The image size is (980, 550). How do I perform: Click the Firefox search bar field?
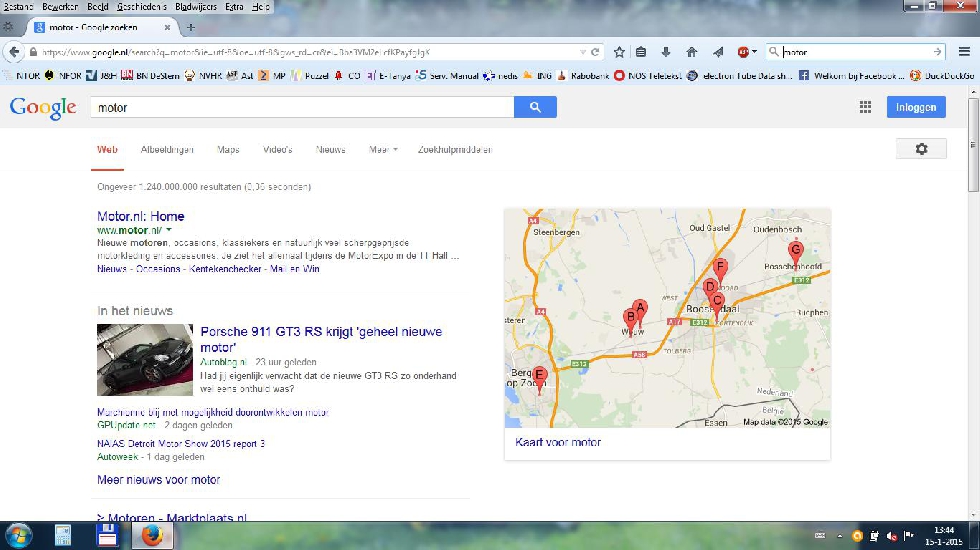(856, 52)
